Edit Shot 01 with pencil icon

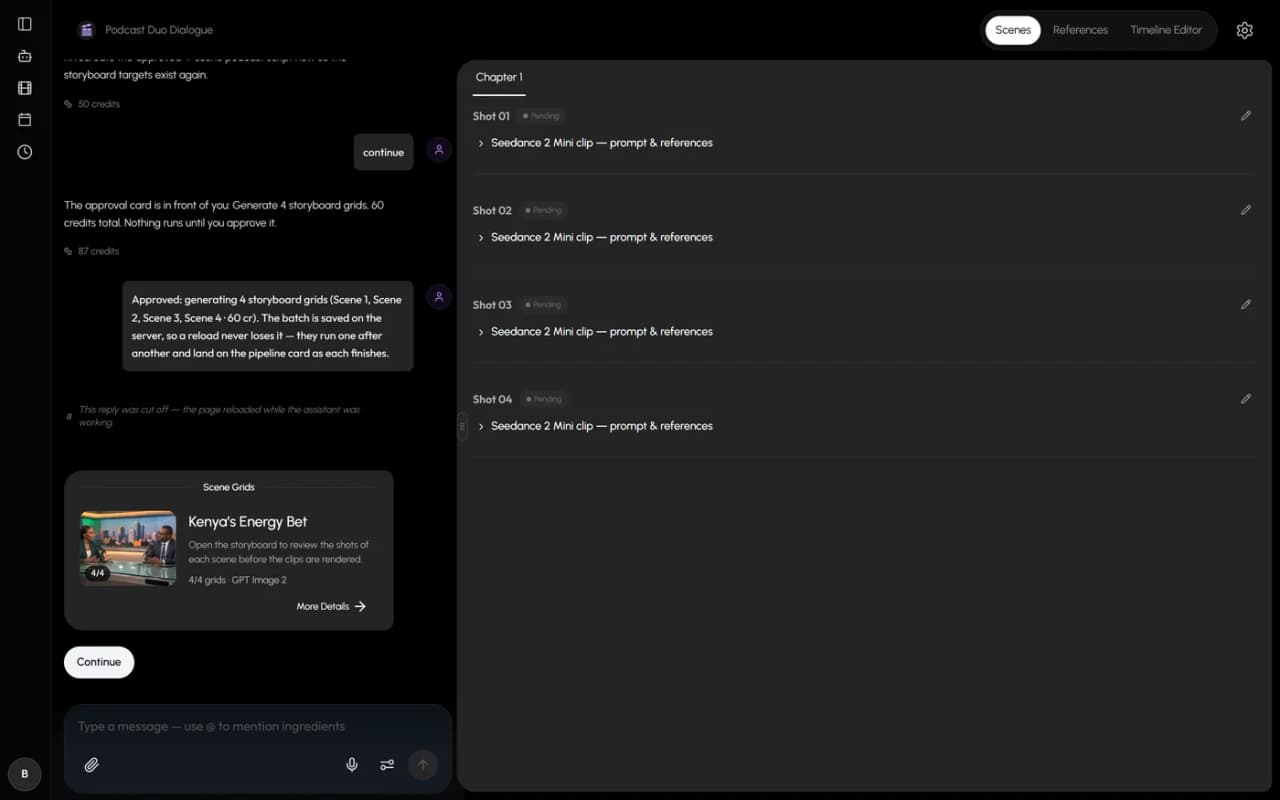pos(1245,116)
